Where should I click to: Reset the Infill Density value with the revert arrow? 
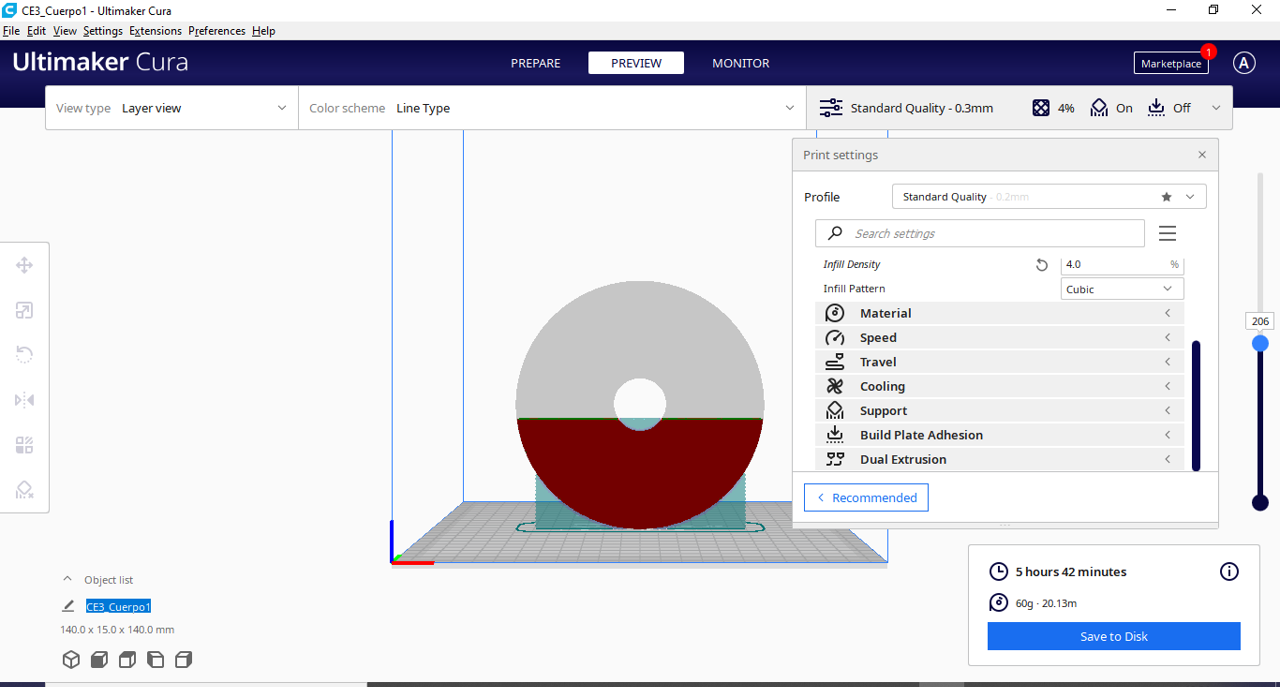(x=1042, y=265)
